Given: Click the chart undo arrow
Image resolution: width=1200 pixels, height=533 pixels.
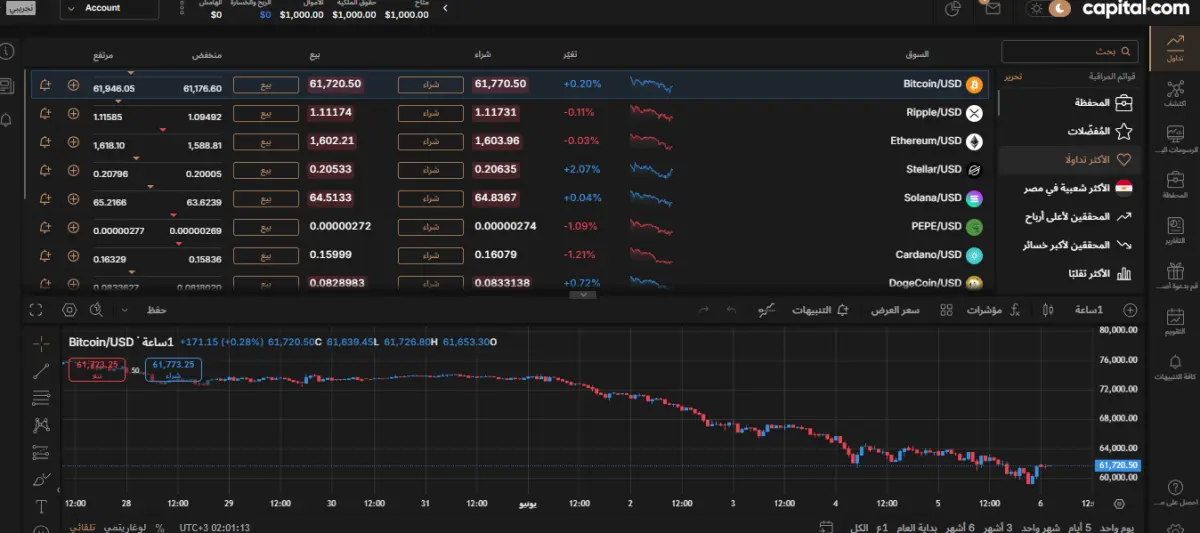Looking at the screenshot, I should click(x=731, y=310).
